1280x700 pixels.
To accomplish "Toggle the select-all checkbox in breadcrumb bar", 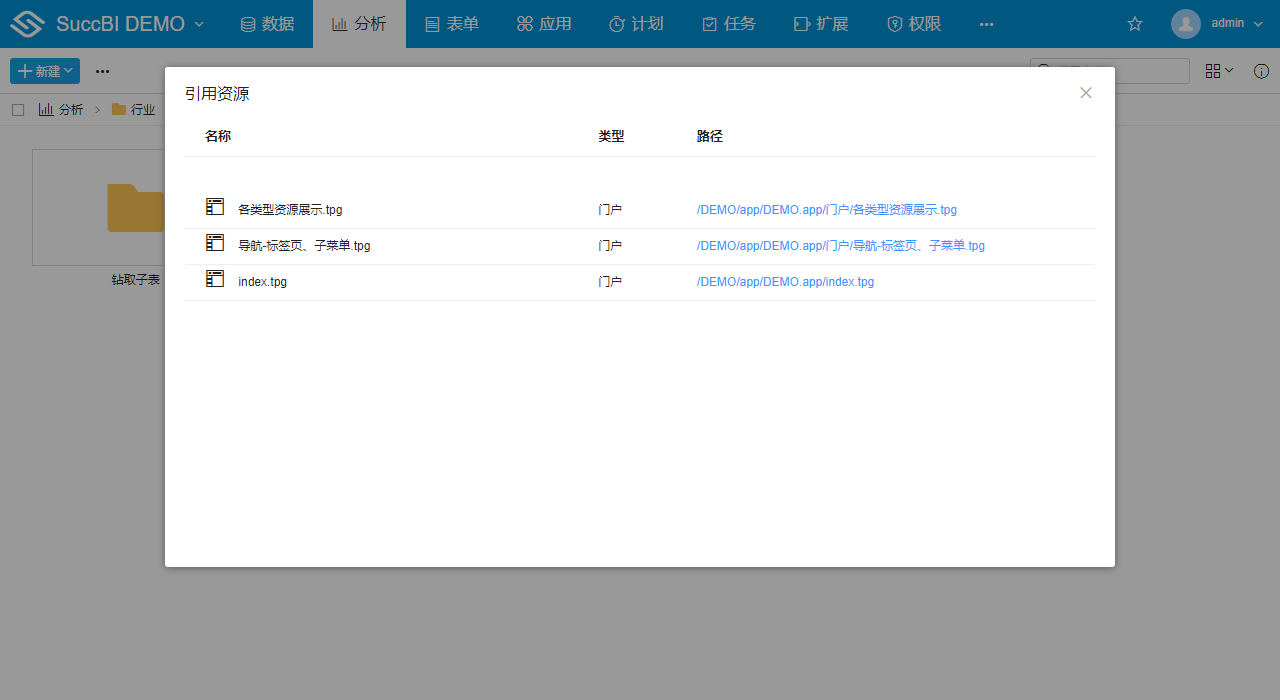I will pos(18,110).
